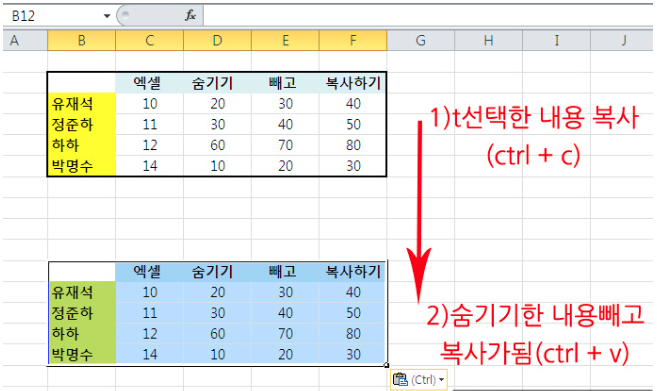Click the yellow 하하 cell

point(82,145)
